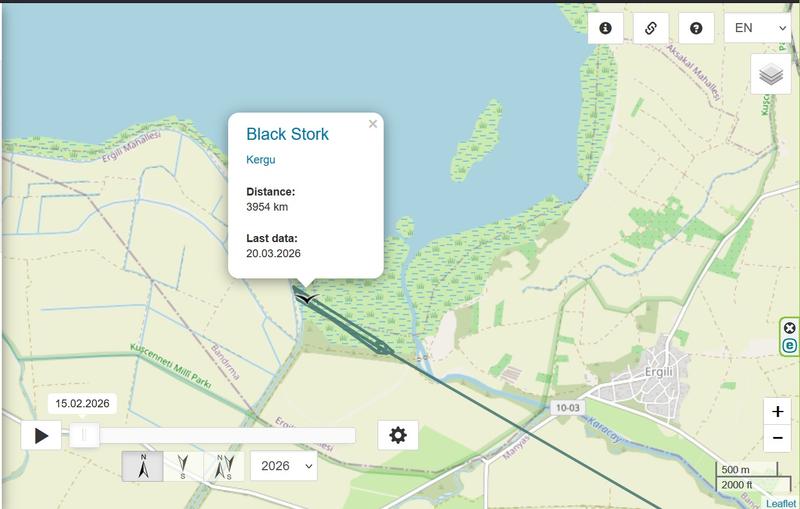Viewport: 800px width, 509px height.
Task: Click the stork bird marker on map
Action: click(307, 298)
